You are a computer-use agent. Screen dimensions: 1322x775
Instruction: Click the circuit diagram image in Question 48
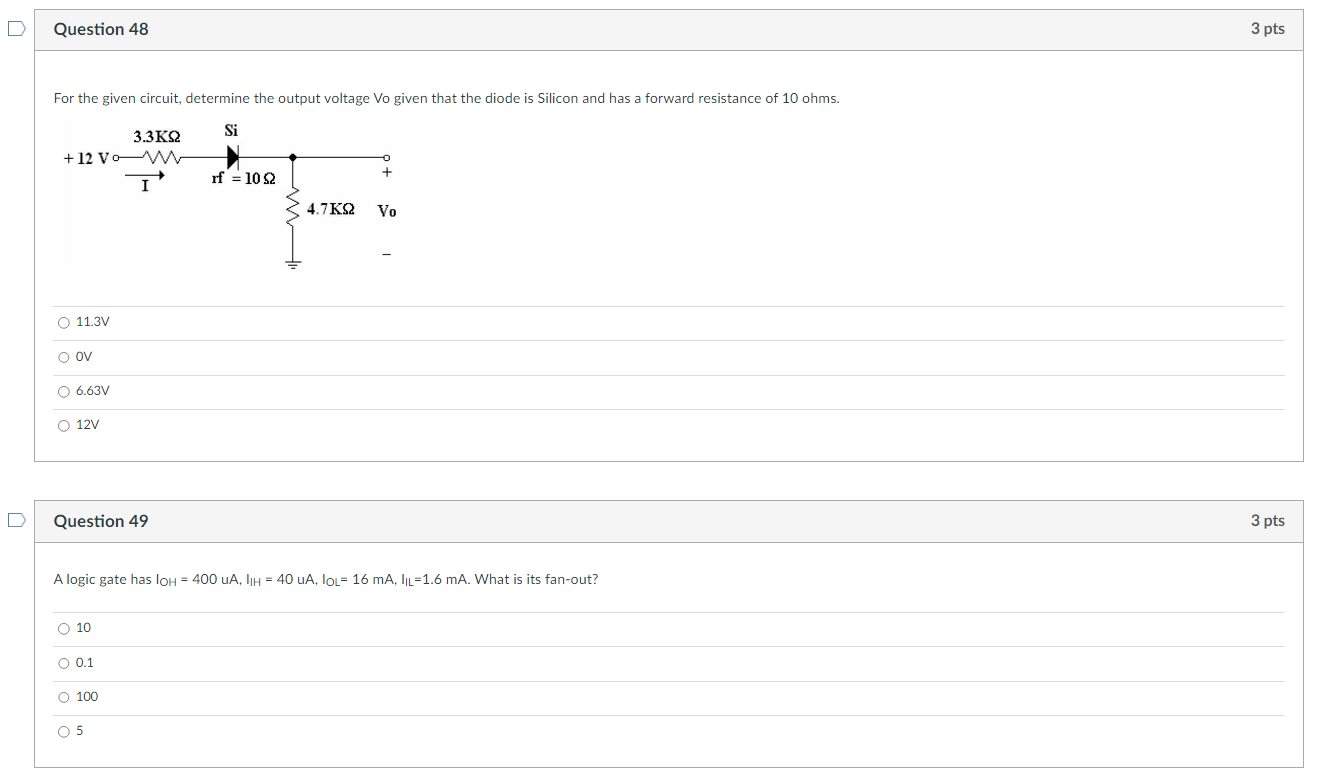click(231, 195)
